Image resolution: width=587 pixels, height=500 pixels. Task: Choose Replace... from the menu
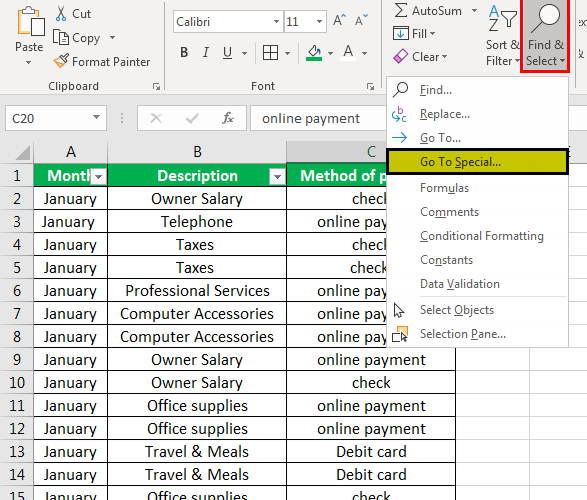(x=477, y=114)
